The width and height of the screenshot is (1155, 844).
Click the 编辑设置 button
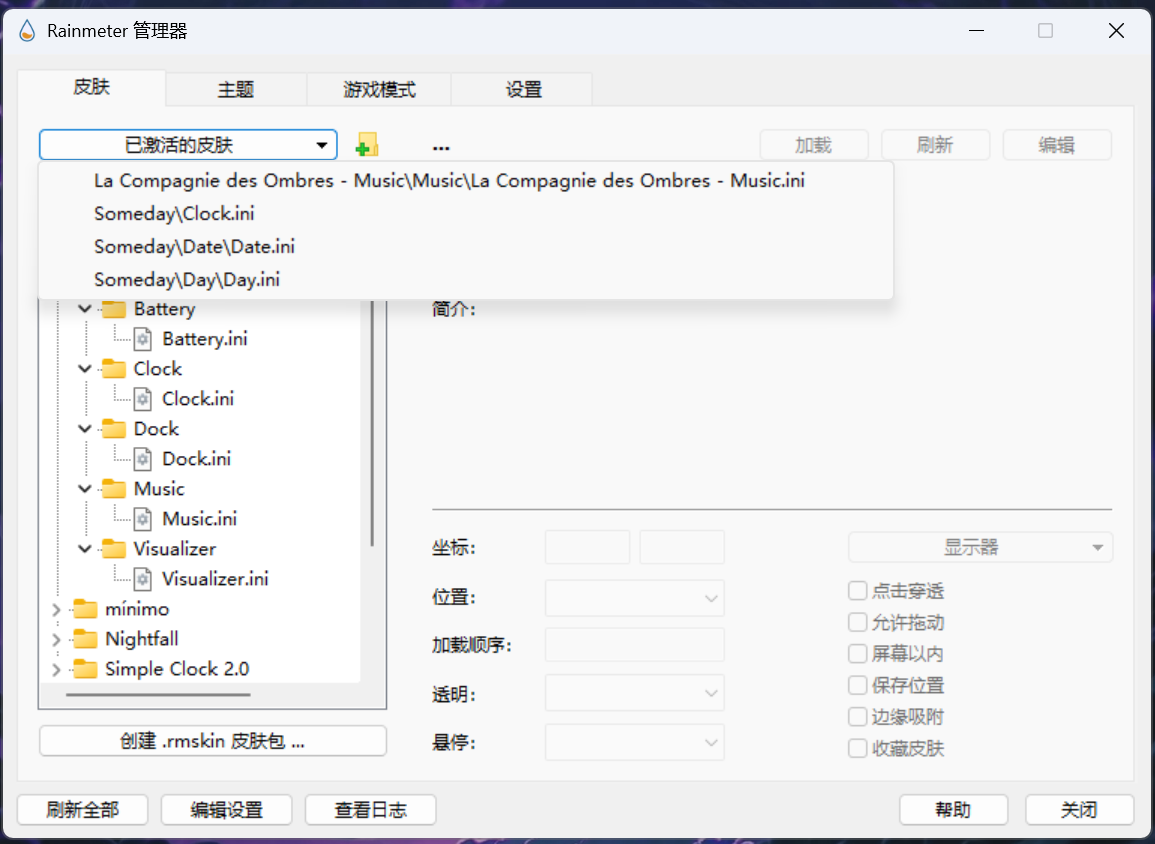click(227, 810)
